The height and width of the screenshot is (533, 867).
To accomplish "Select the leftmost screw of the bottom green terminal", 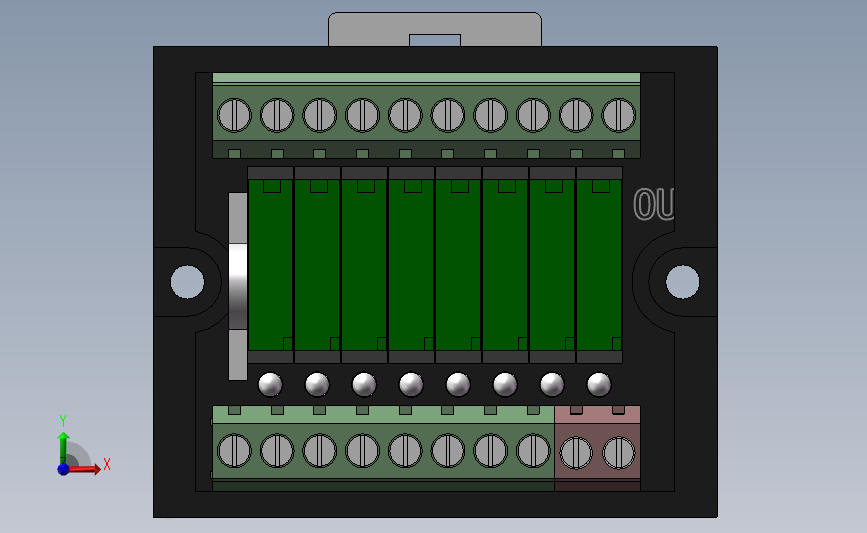I will pyautogui.click(x=234, y=451).
